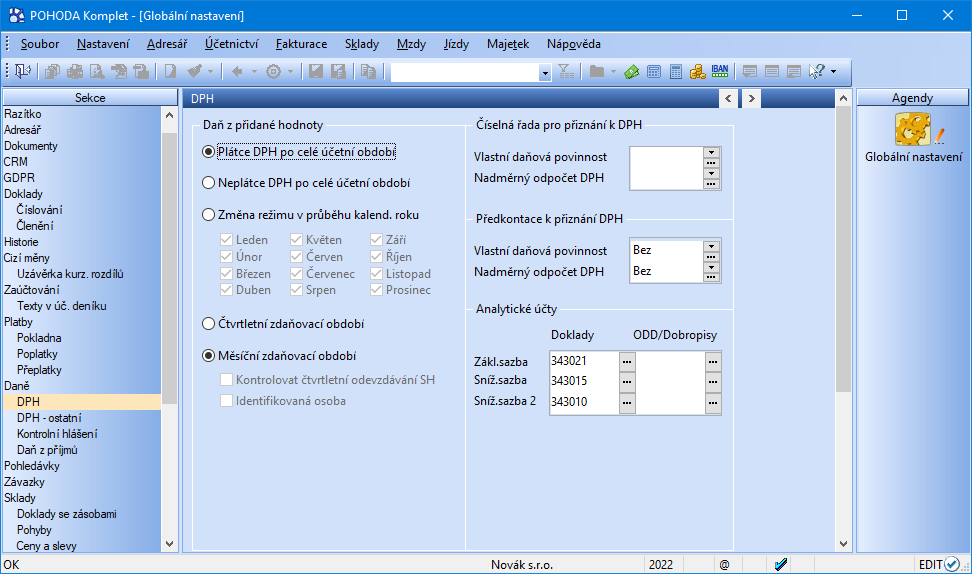Image resolution: width=972 pixels, height=574 pixels.
Task: Click the EDIT mode indicator icon
Action: coord(952,564)
